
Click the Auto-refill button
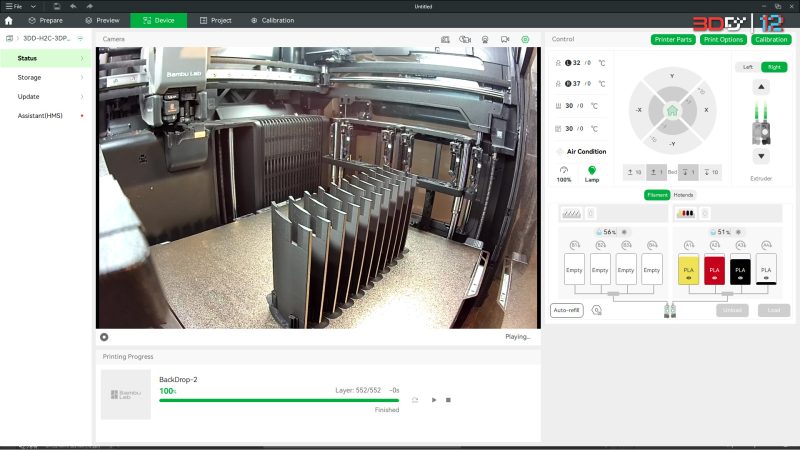tap(567, 310)
